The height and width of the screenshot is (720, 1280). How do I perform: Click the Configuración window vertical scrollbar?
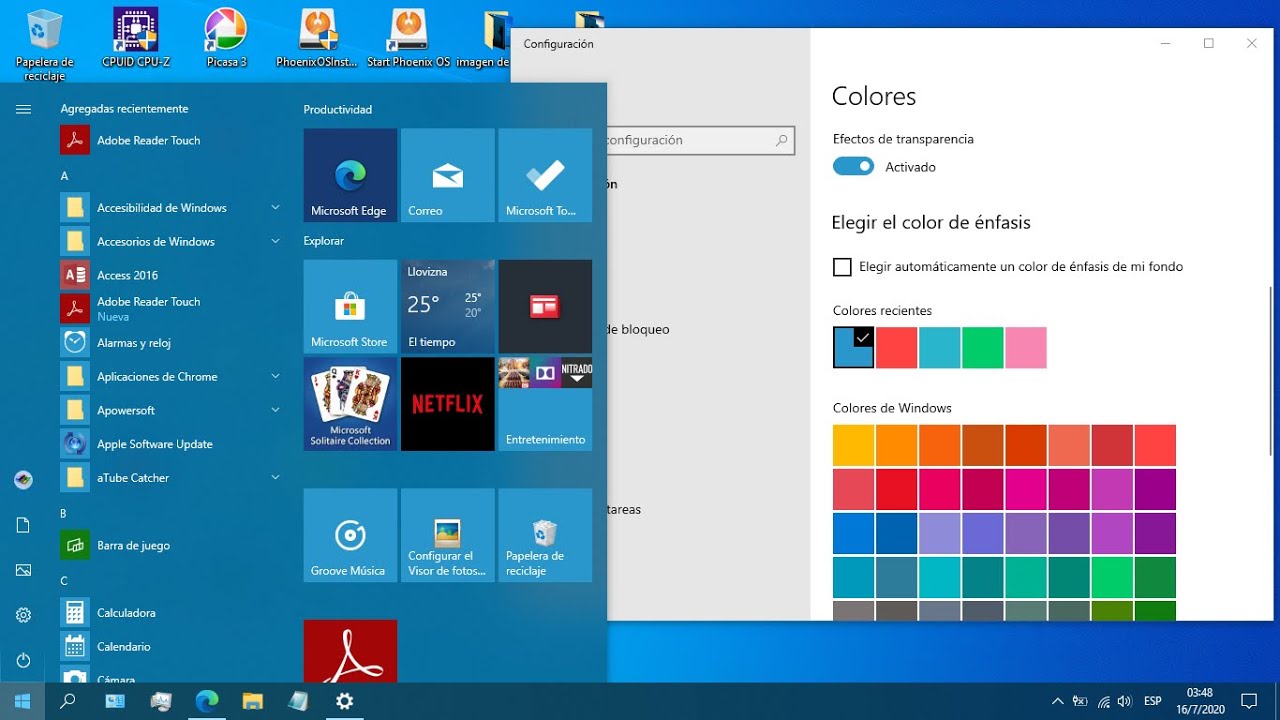(x=1271, y=370)
